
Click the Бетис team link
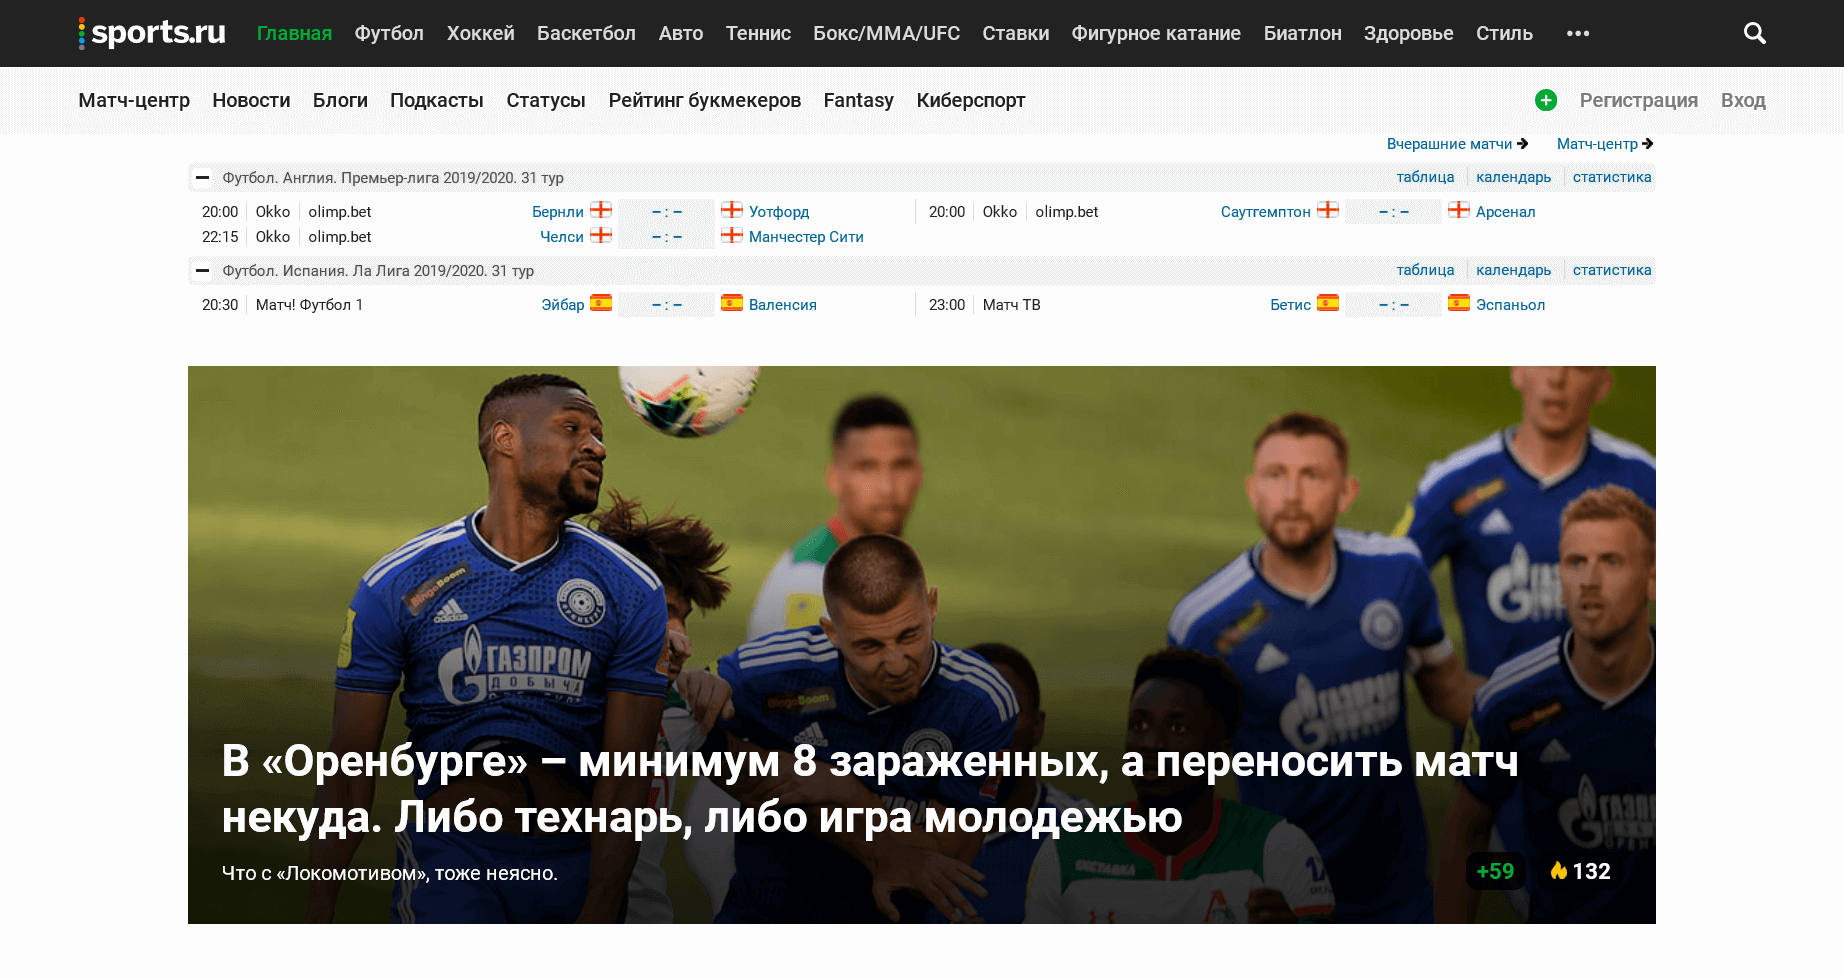pos(1290,305)
